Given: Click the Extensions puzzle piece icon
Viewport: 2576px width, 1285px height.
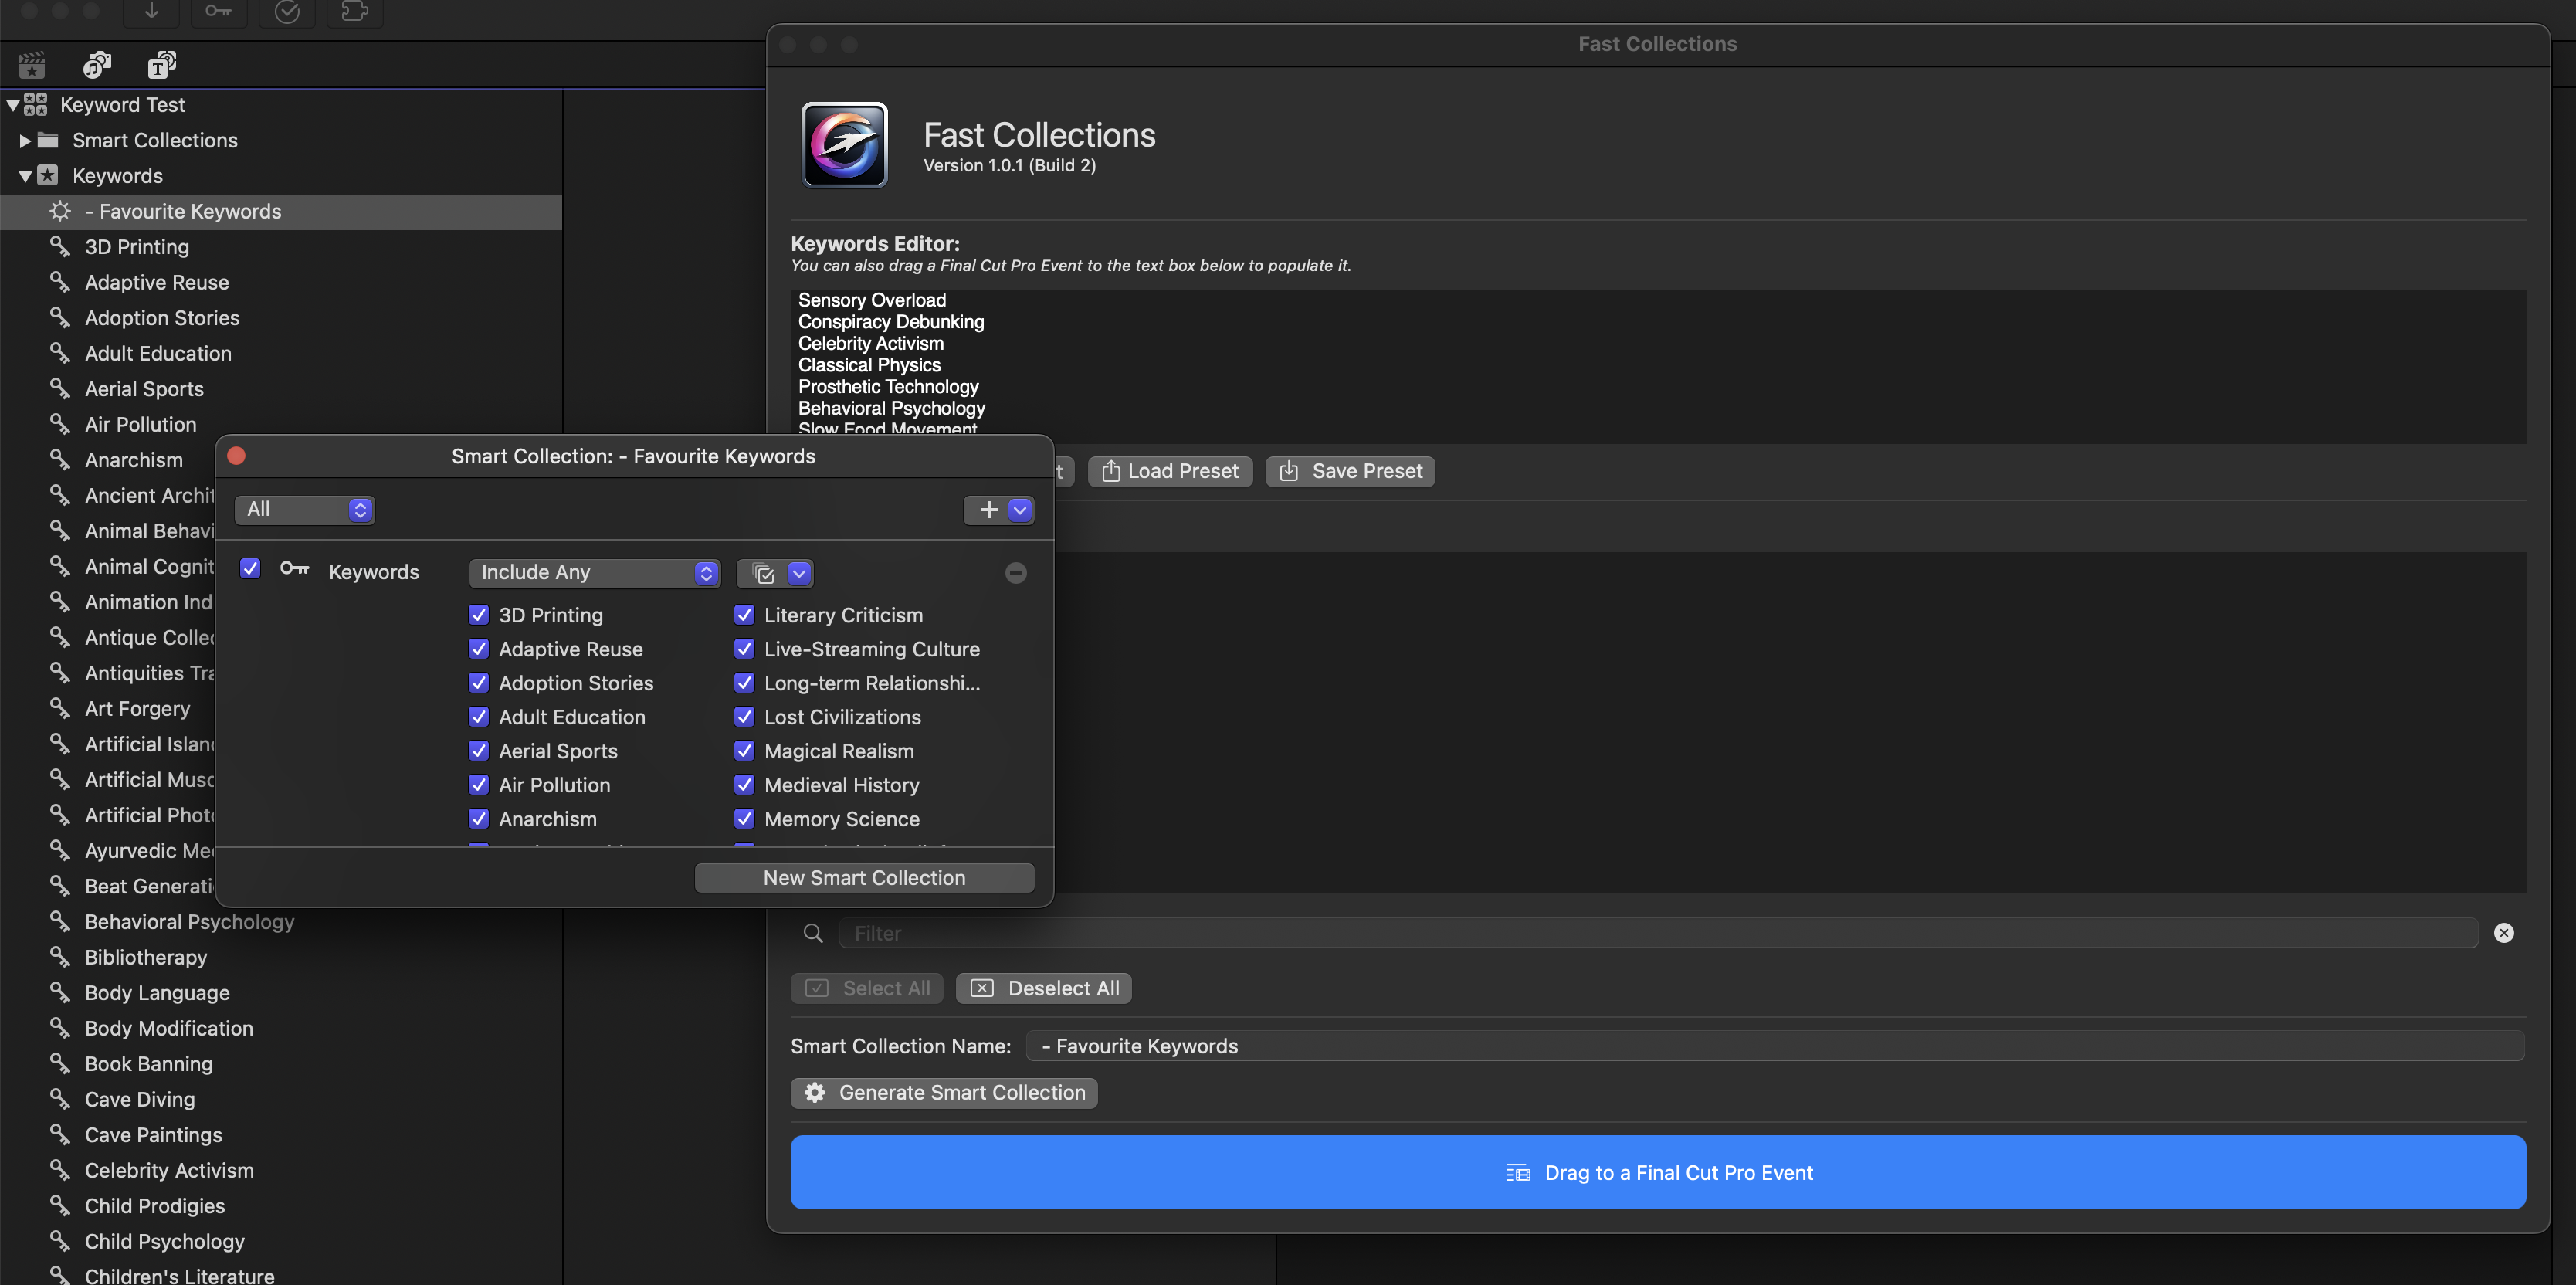Looking at the screenshot, I should coord(355,11).
